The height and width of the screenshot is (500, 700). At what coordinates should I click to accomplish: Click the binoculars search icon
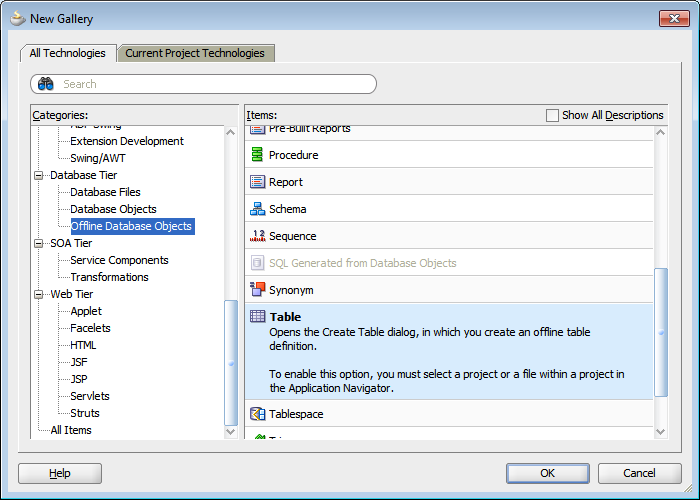[46, 83]
